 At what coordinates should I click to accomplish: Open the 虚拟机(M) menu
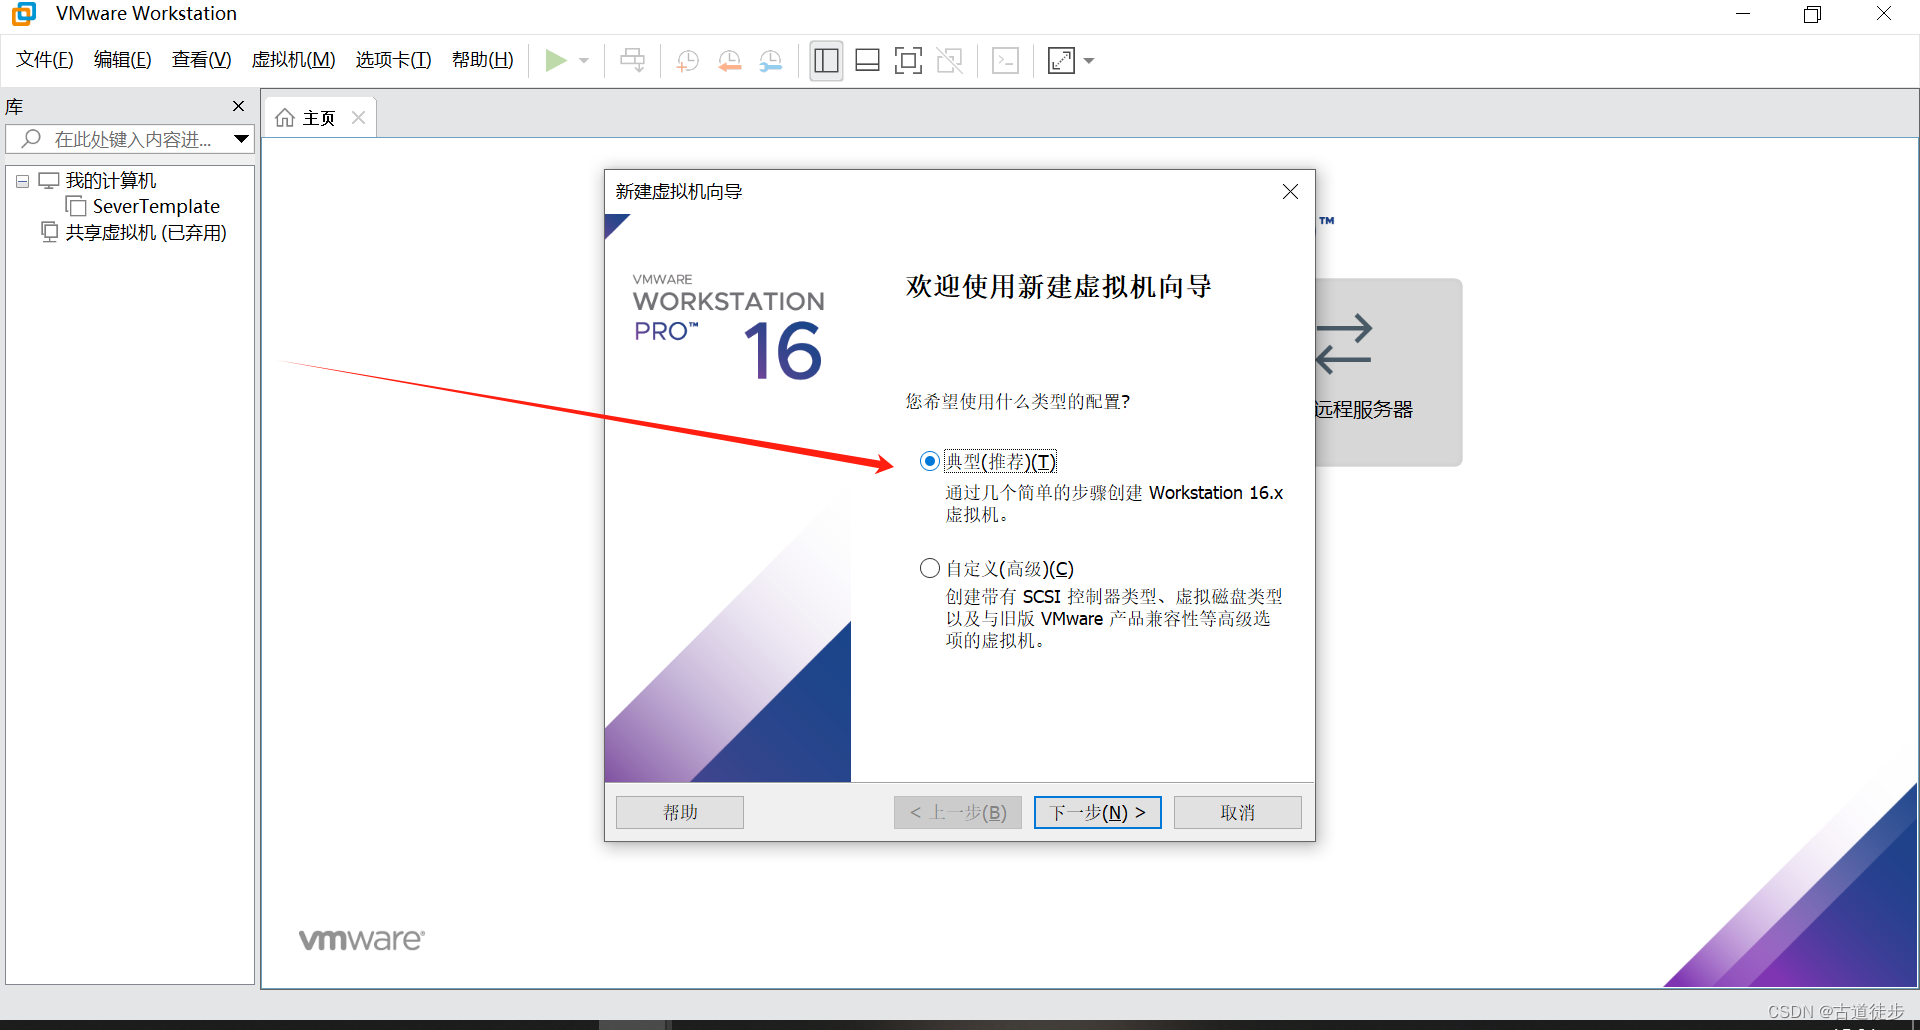click(x=293, y=60)
